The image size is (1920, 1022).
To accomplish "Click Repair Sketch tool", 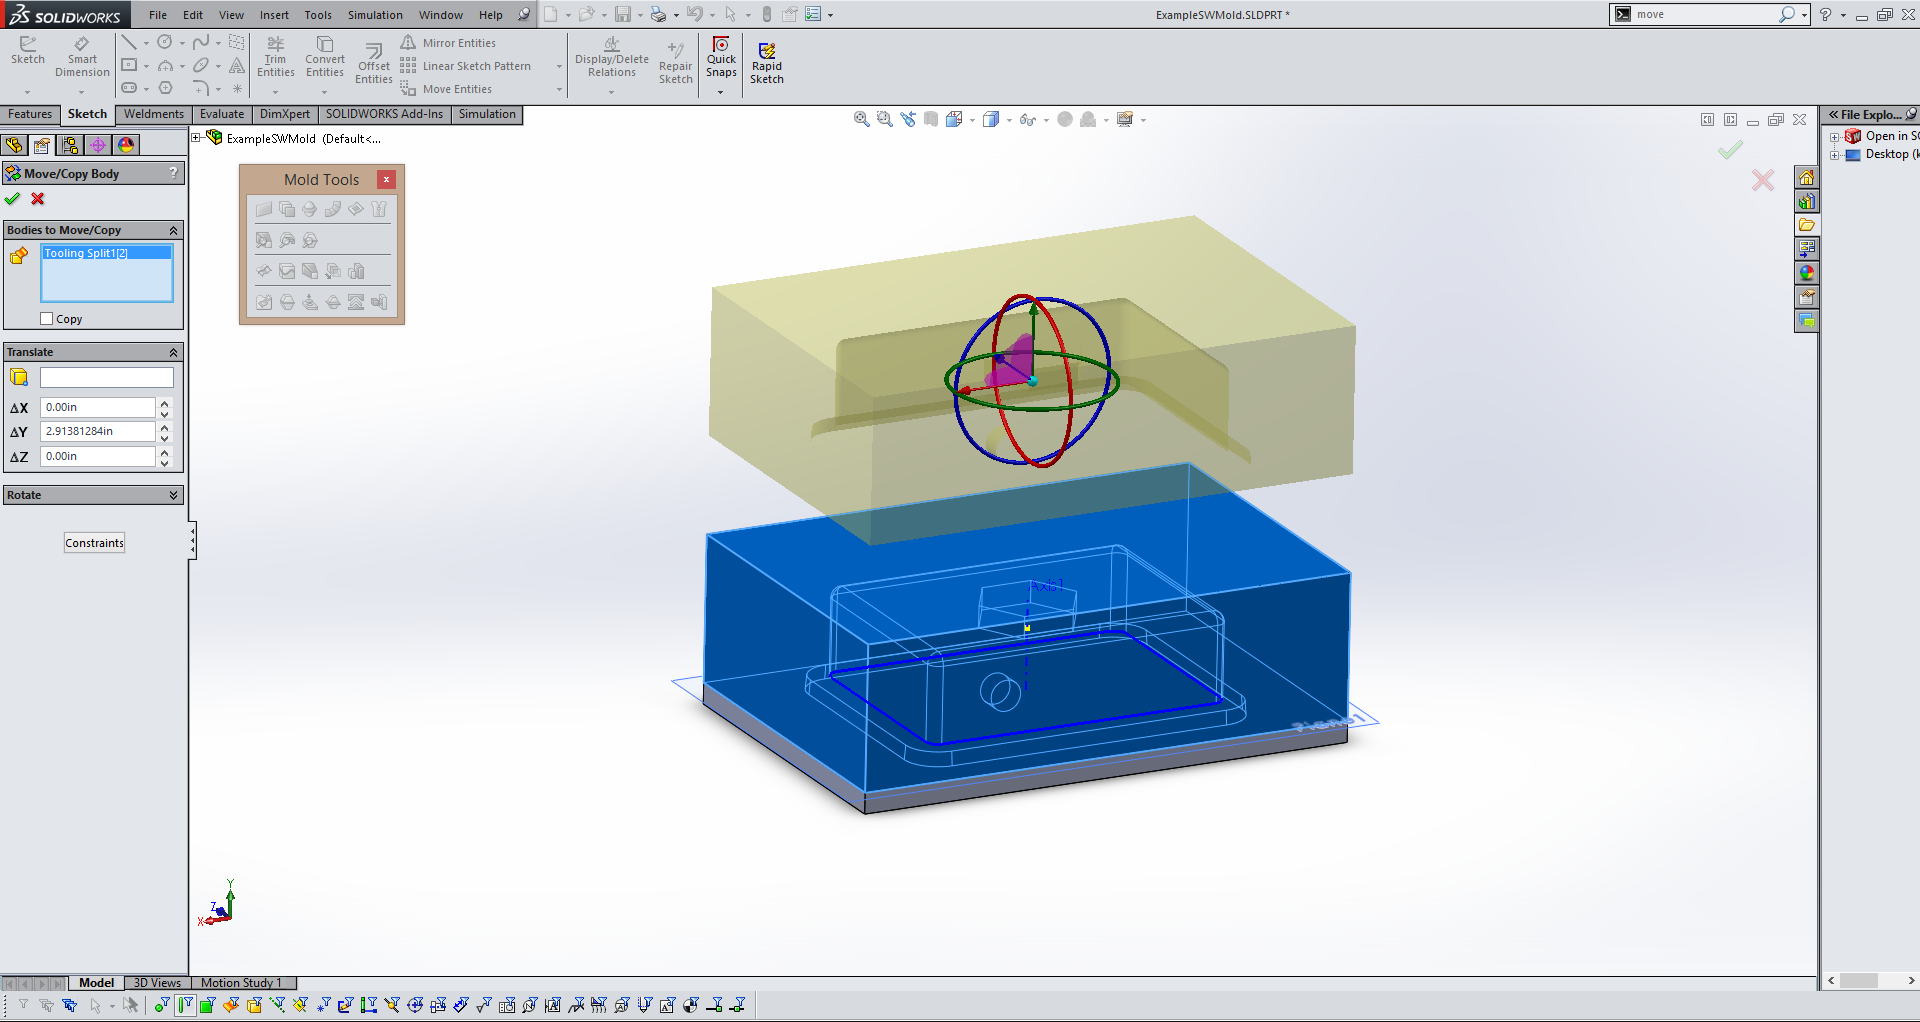I will point(676,64).
